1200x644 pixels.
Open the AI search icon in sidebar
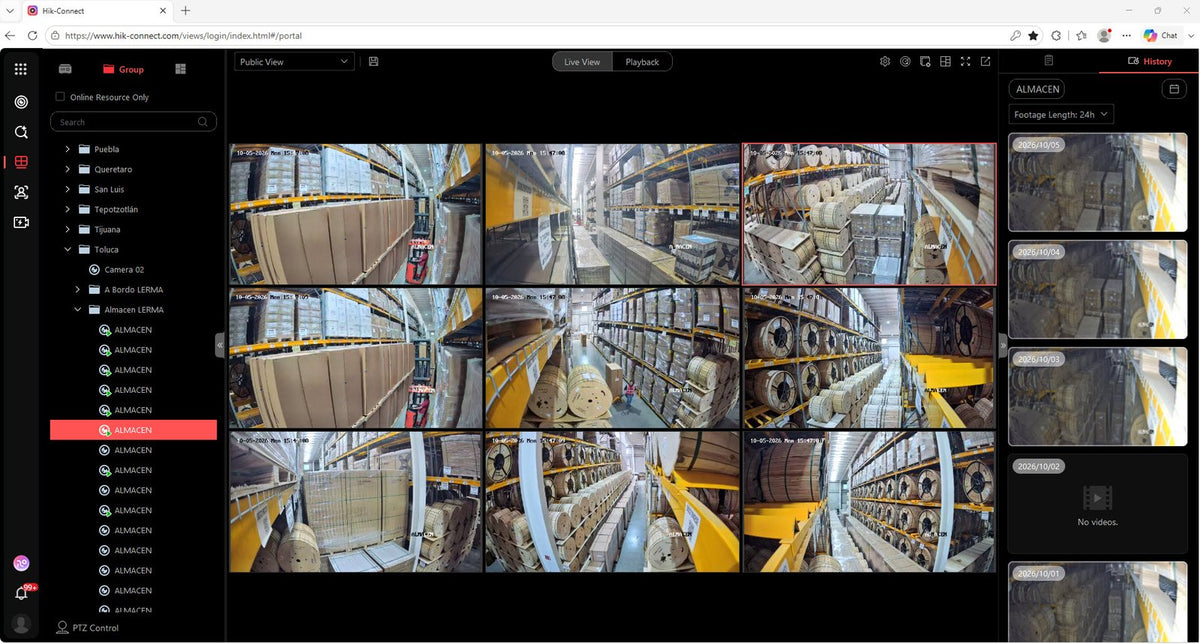[21, 132]
